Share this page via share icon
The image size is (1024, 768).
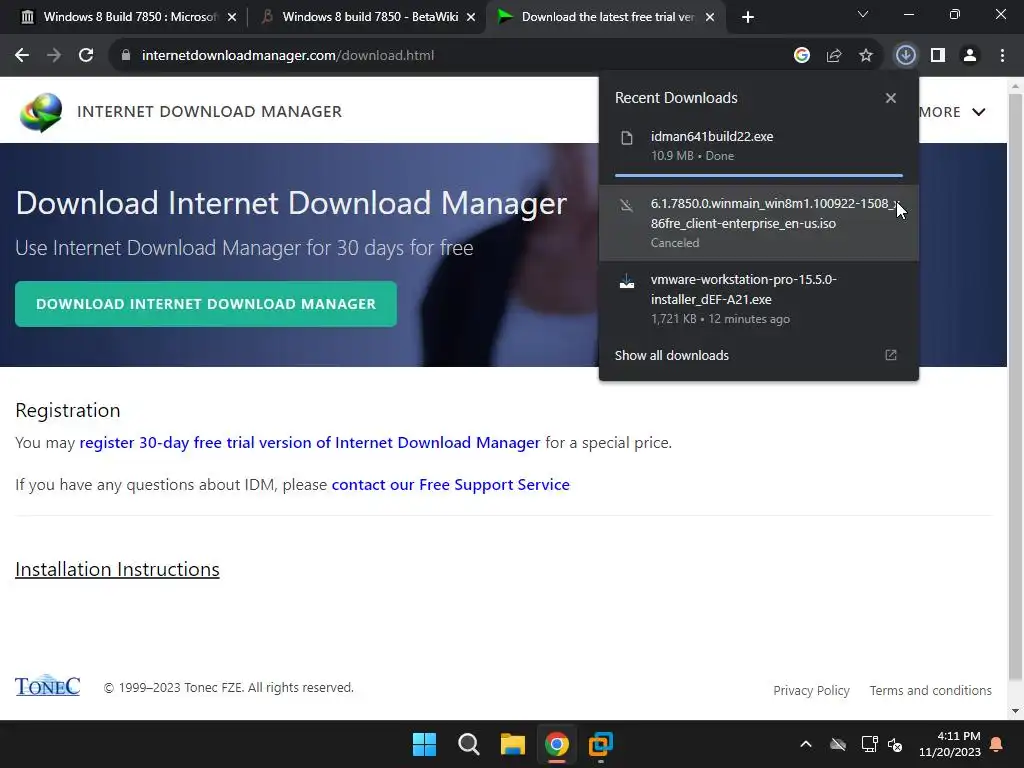click(833, 56)
